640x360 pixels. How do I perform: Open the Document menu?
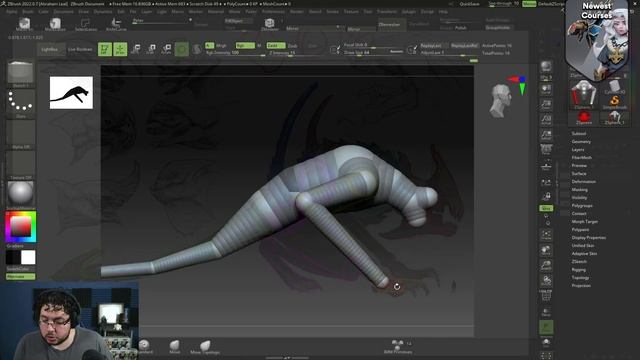(x=64, y=11)
